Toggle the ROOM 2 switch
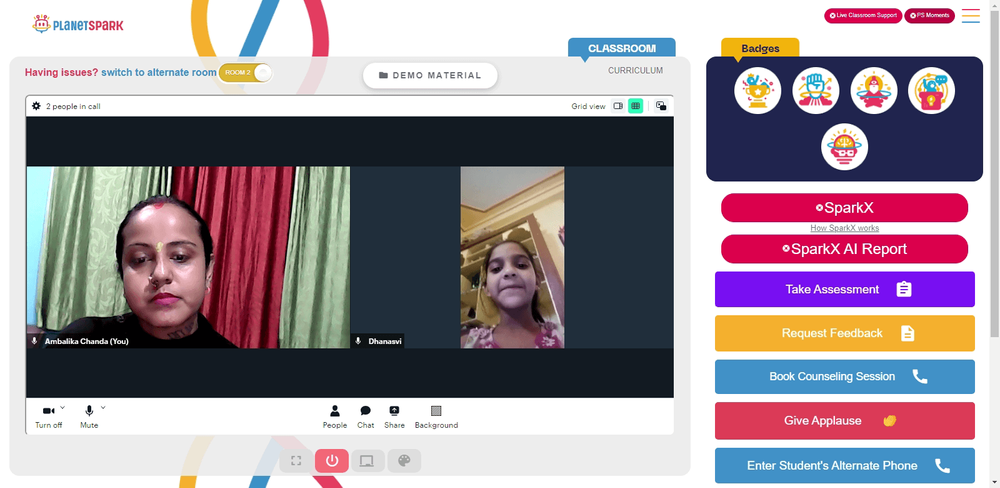1000x488 pixels. (x=246, y=73)
